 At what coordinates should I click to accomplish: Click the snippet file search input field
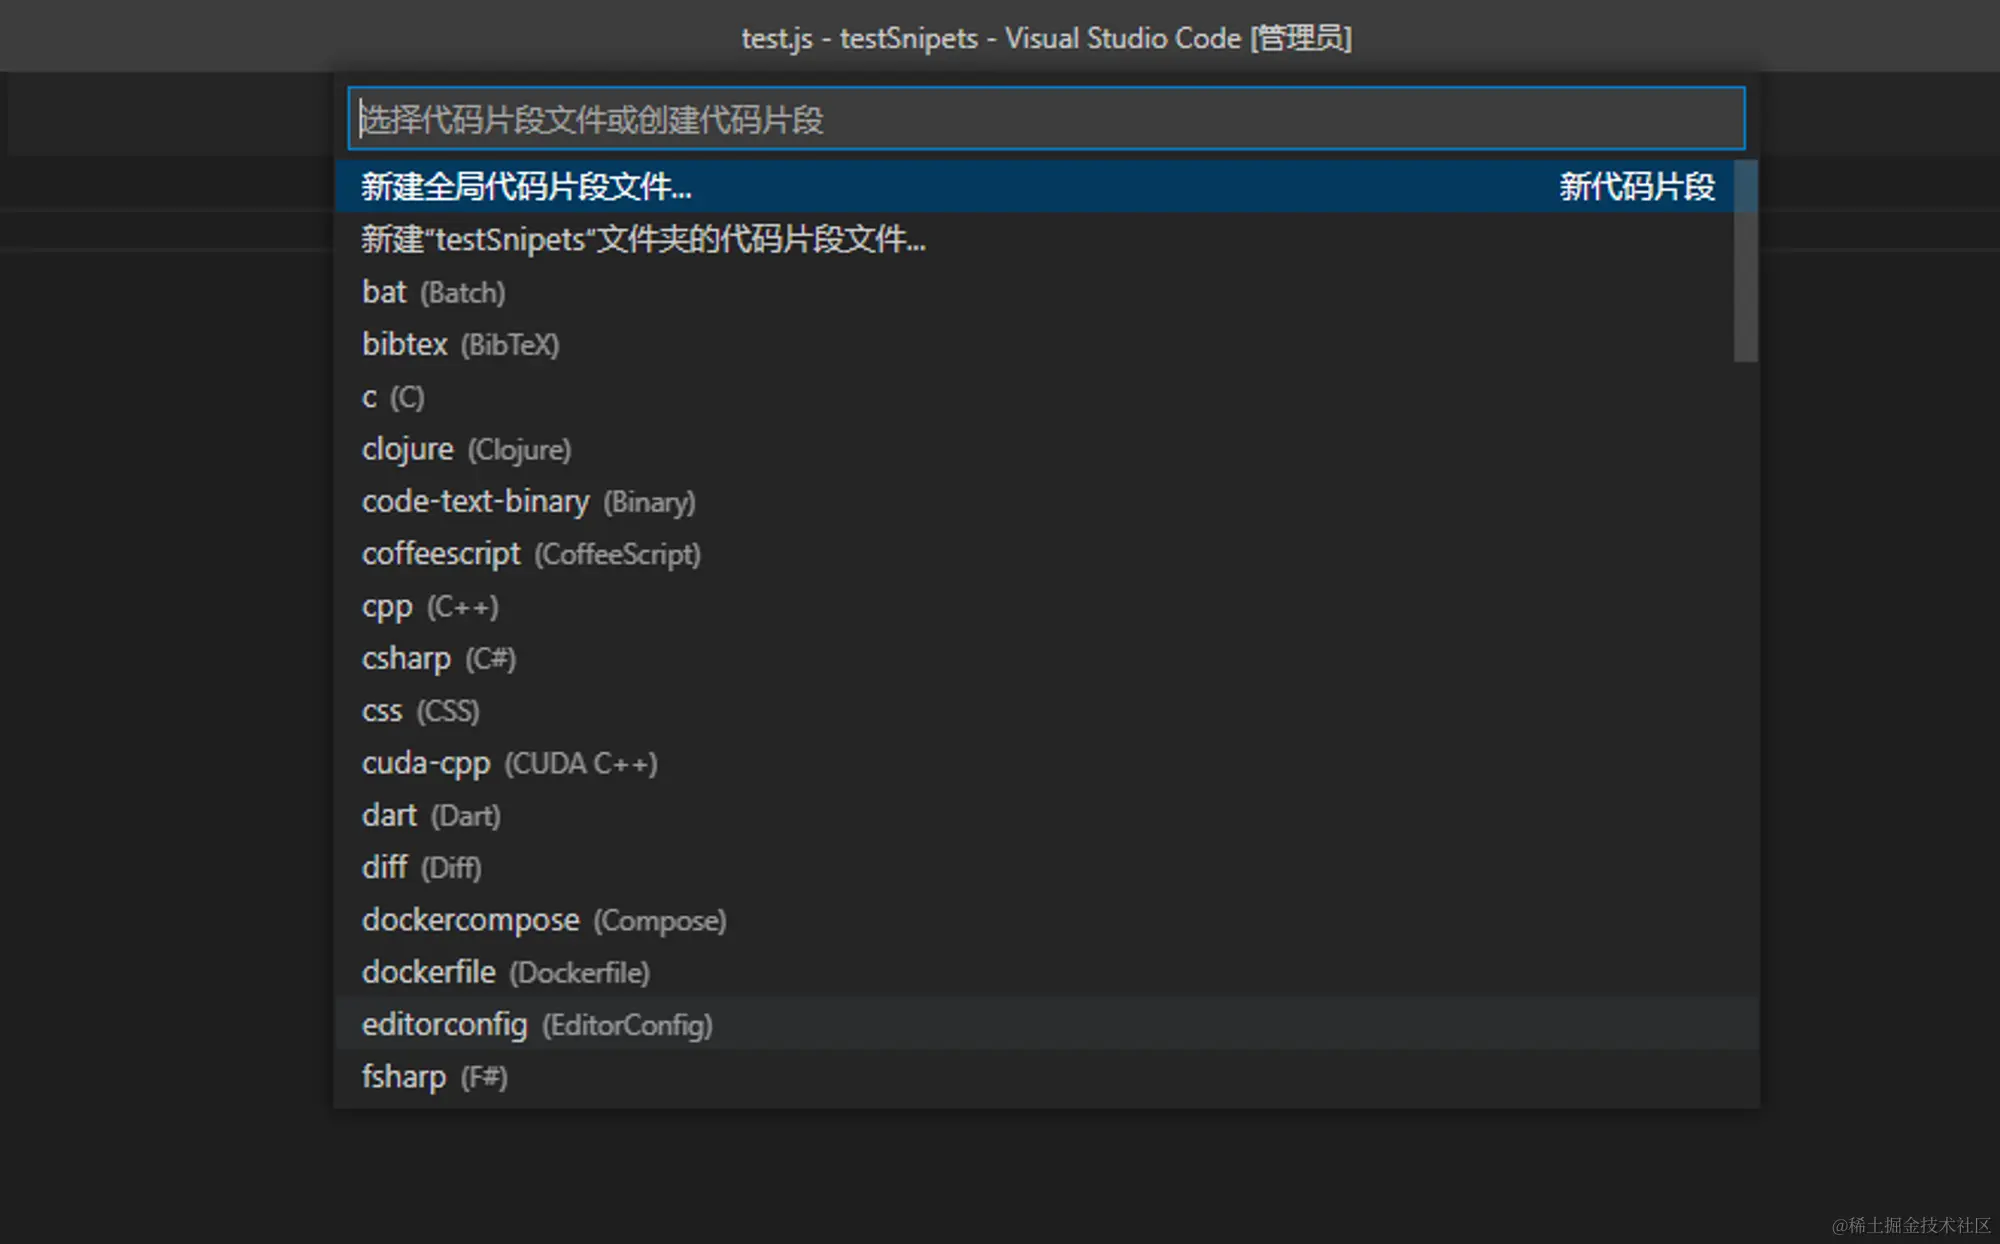1046,119
